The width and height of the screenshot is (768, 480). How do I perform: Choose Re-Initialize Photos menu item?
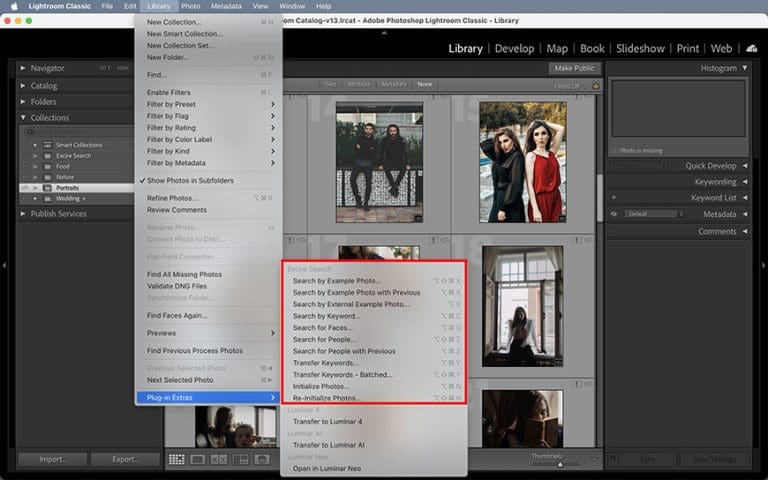pyautogui.click(x=374, y=398)
